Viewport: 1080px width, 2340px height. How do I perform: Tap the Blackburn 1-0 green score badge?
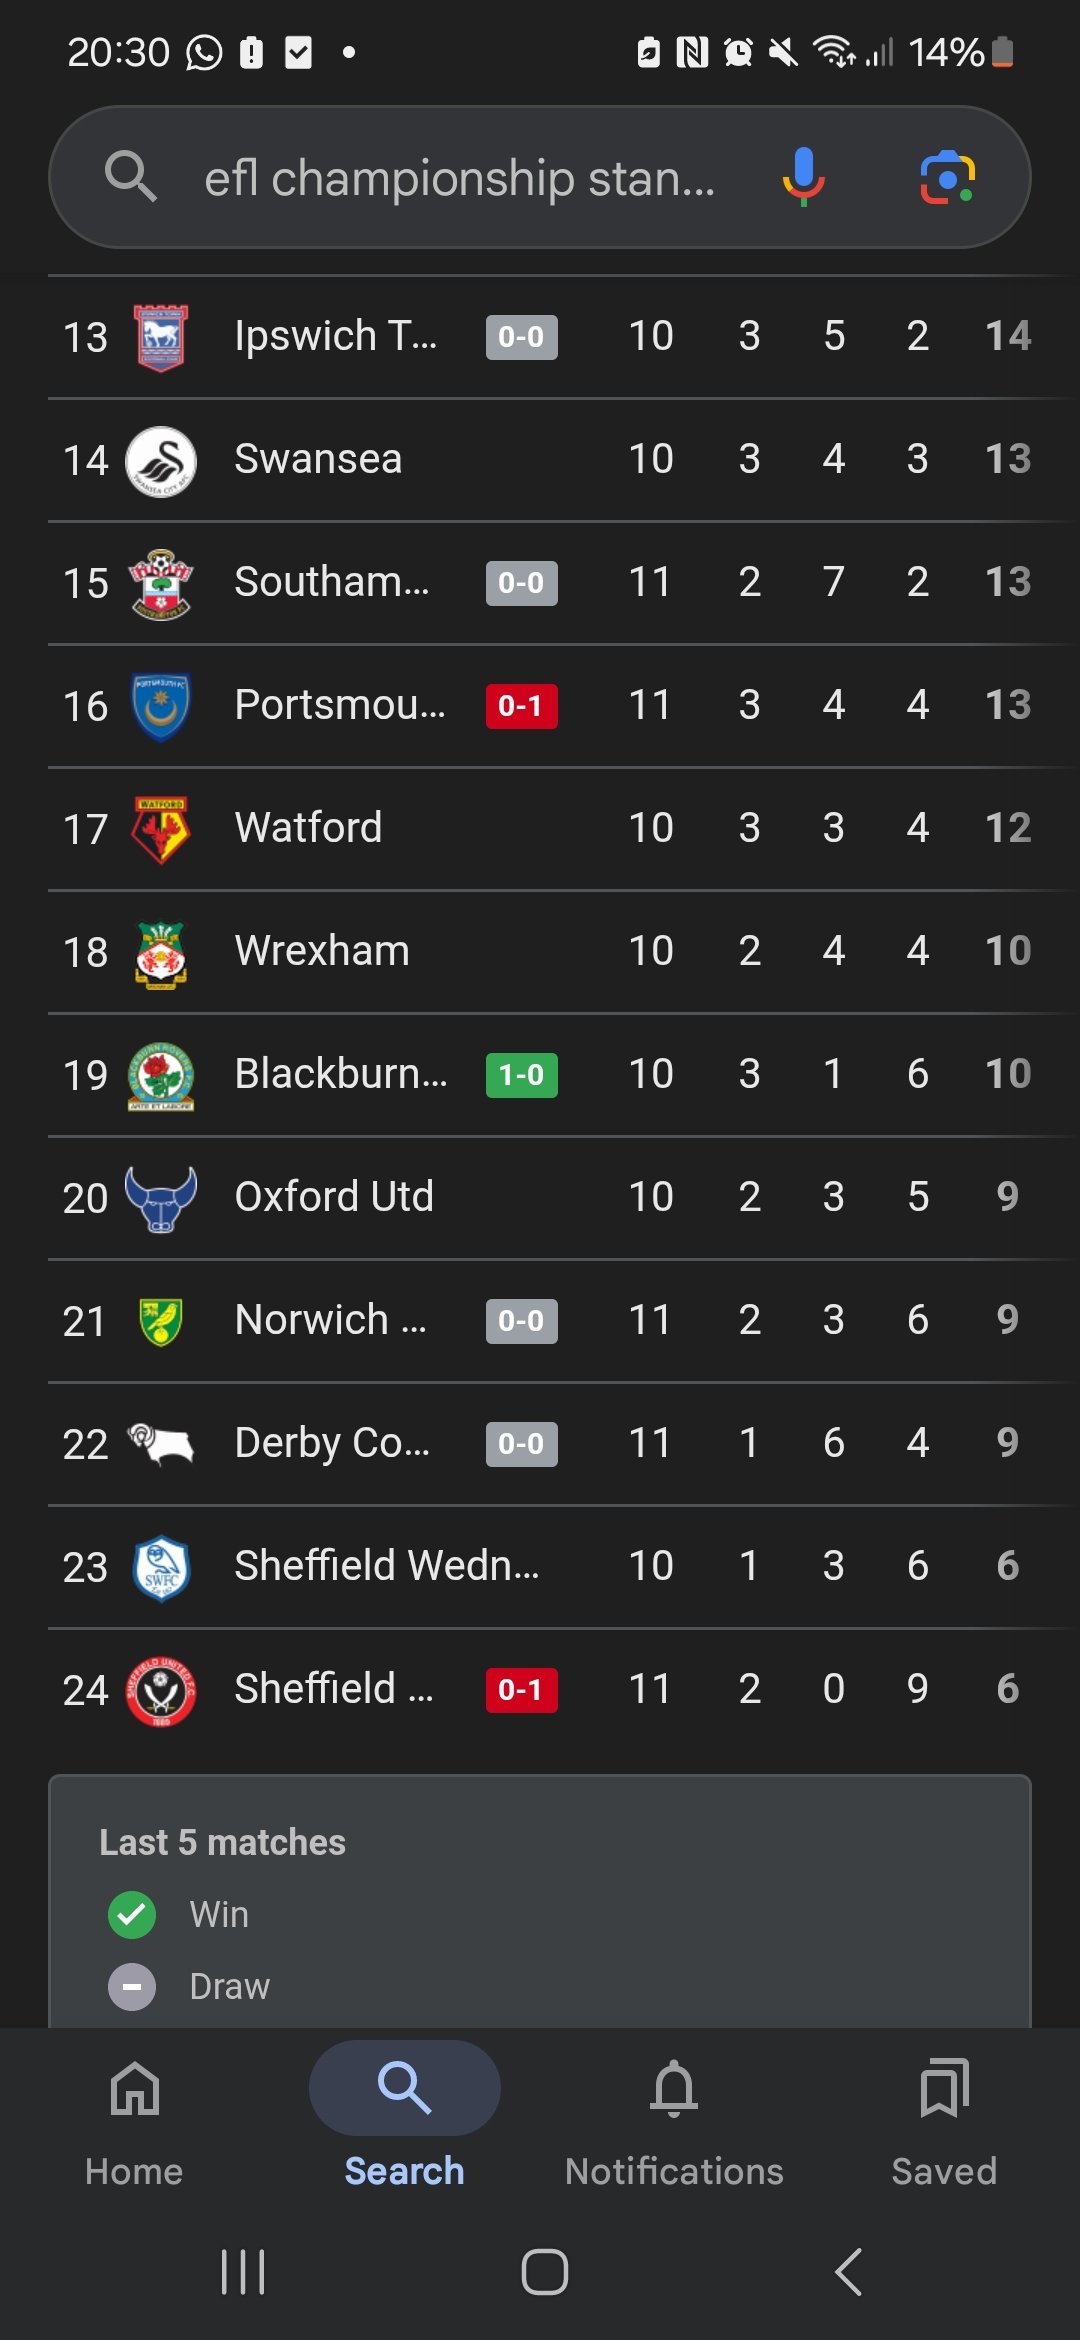click(x=521, y=1075)
